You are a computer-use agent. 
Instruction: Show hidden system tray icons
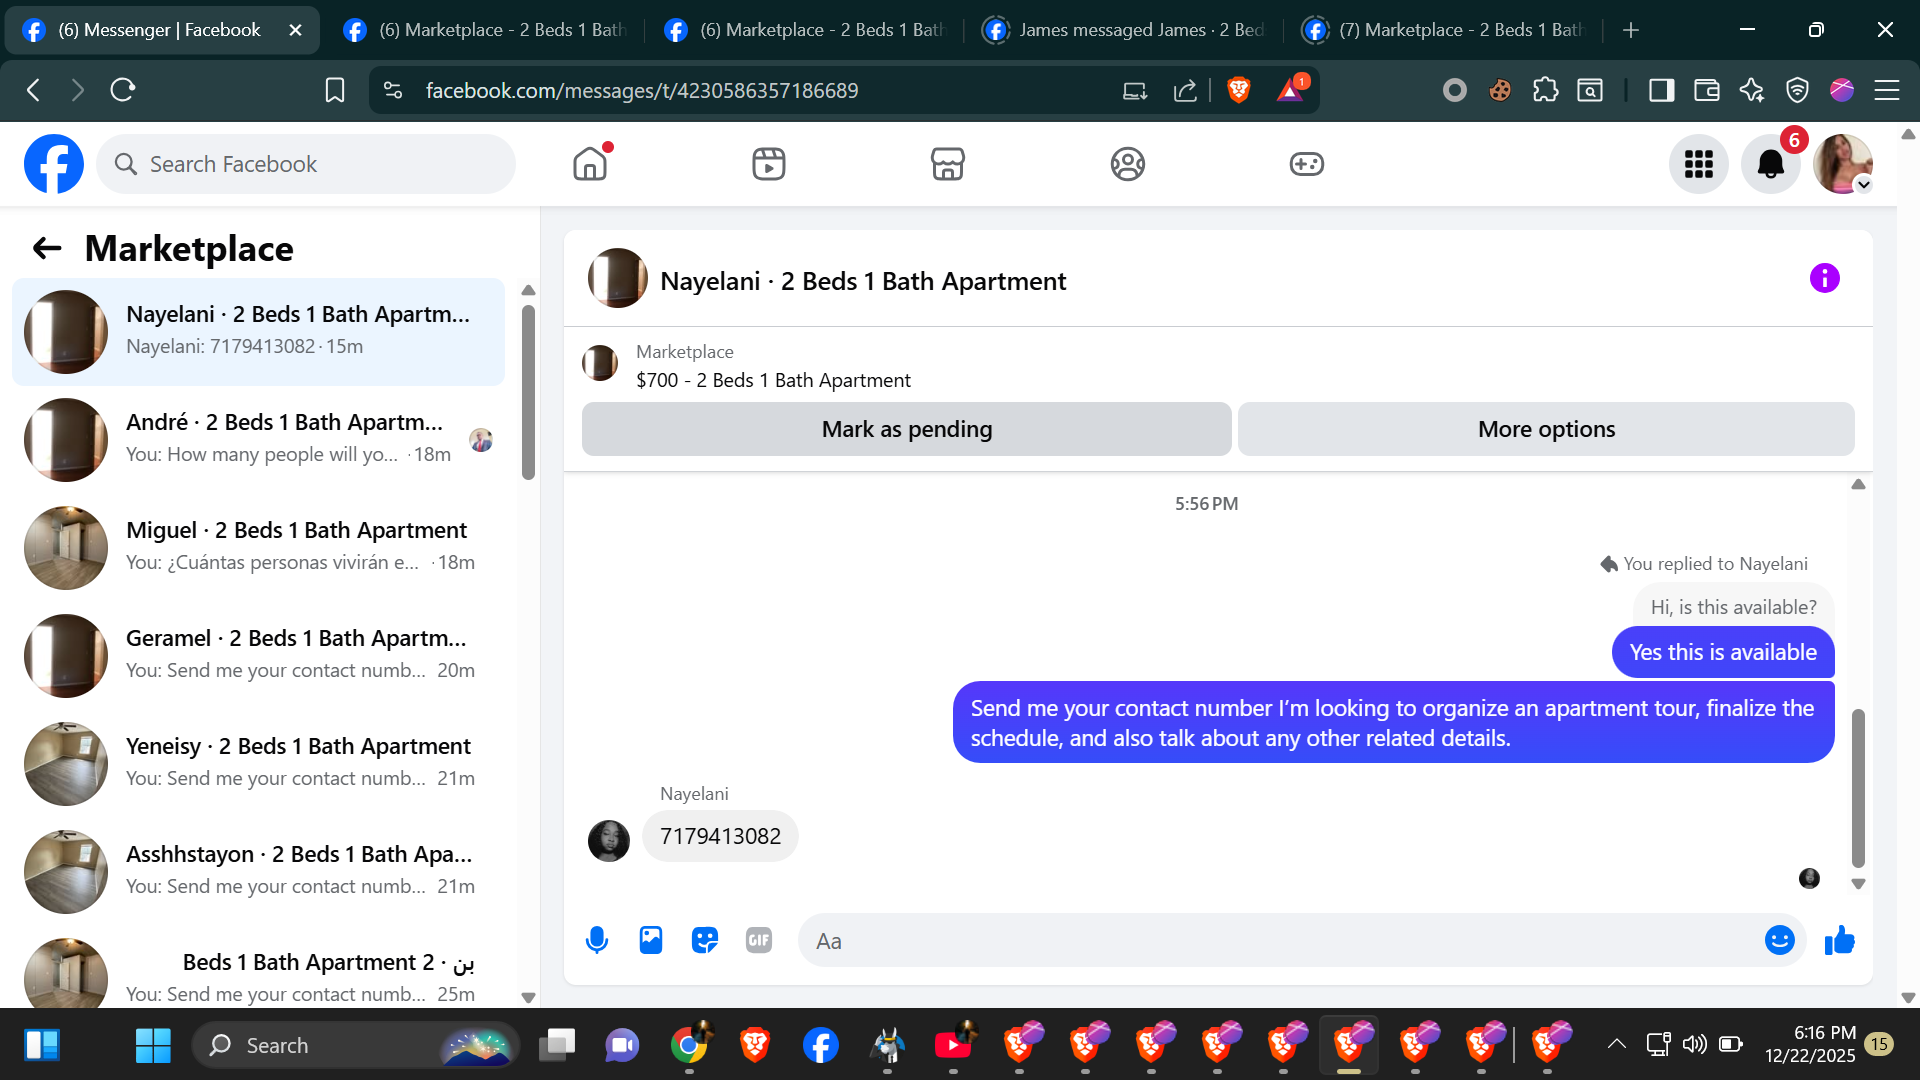(x=1616, y=1044)
